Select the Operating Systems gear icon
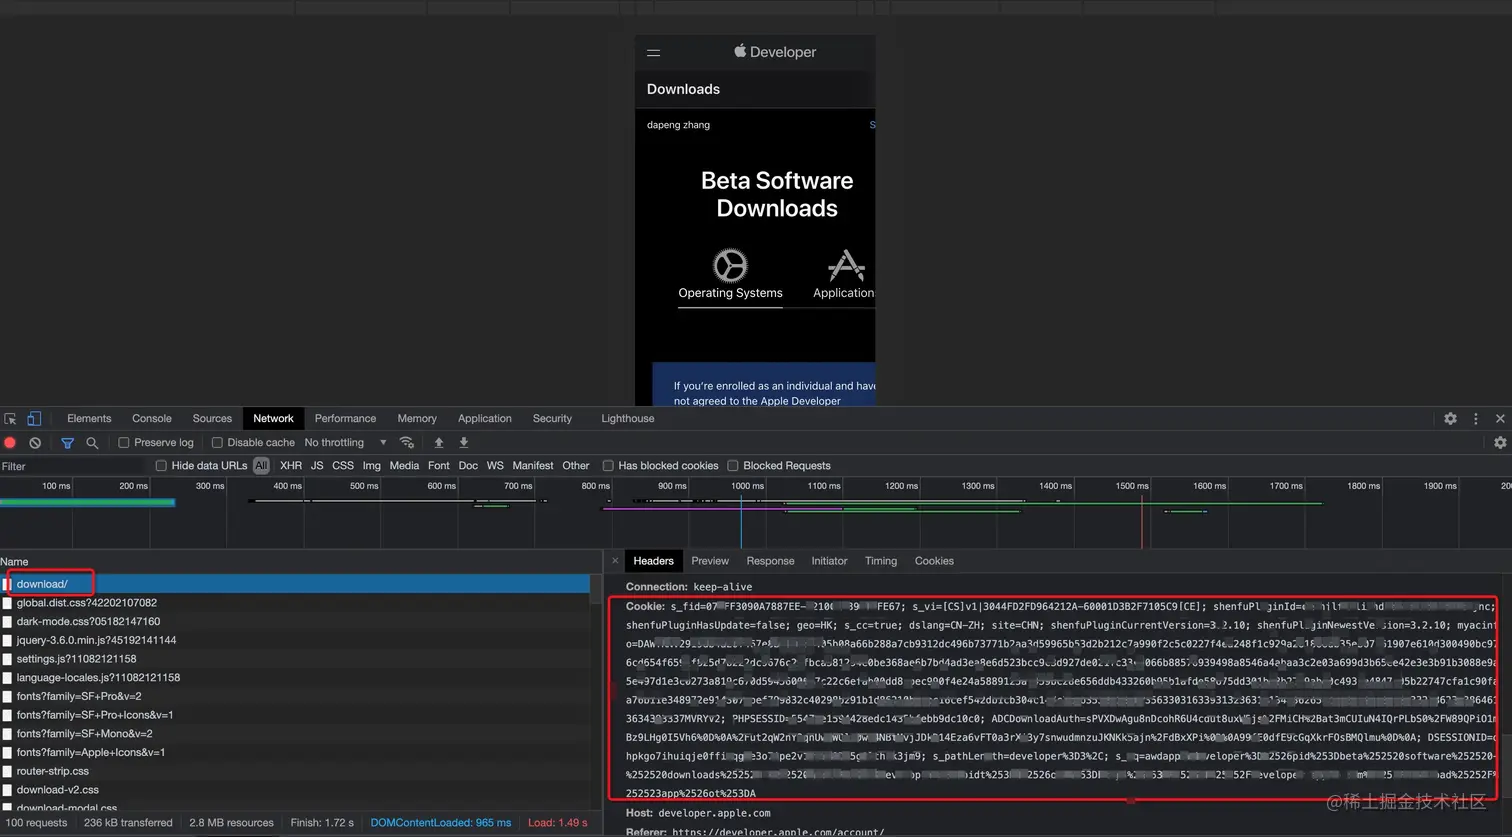 [x=730, y=266]
